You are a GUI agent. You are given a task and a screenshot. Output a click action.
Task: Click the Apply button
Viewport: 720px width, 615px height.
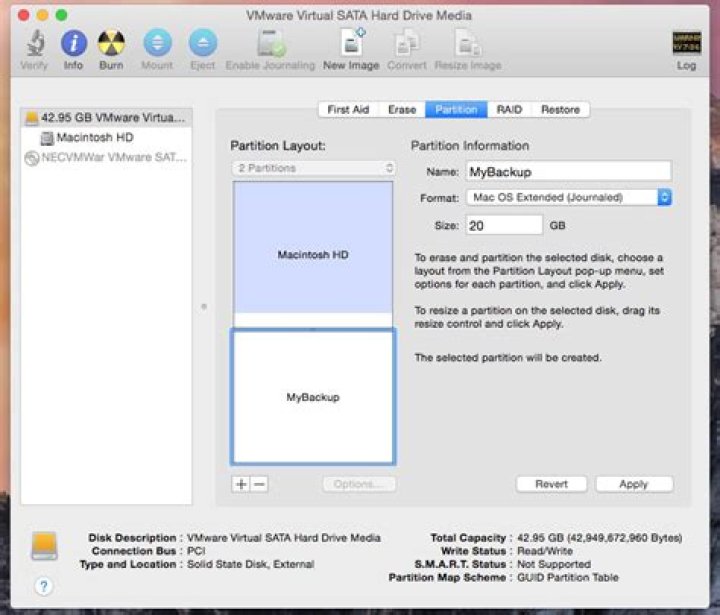pos(634,484)
